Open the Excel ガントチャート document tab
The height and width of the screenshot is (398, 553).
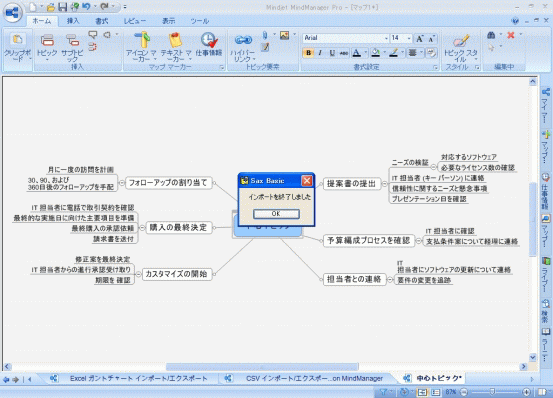[138, 379]
